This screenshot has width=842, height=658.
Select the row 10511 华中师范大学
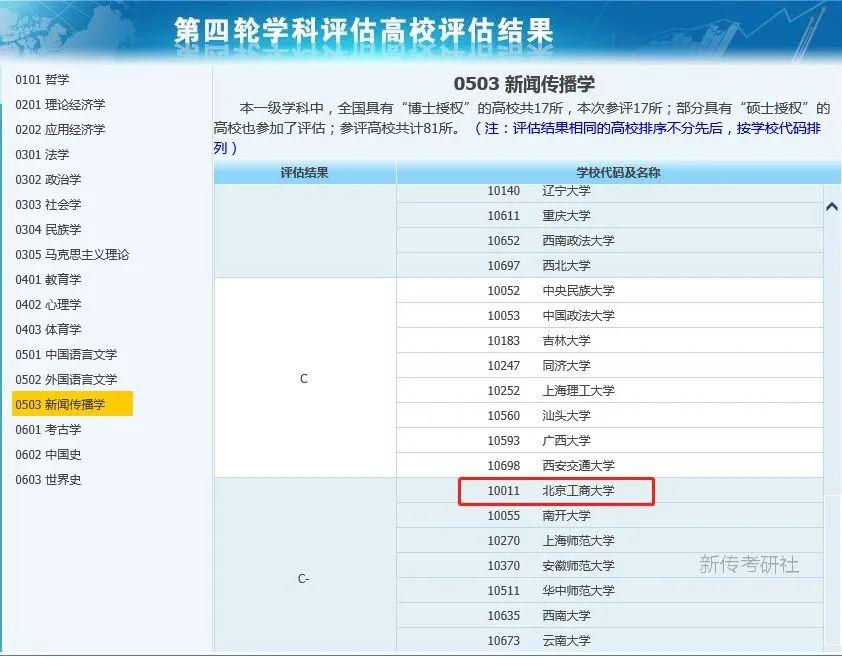[x=609, y=590]
